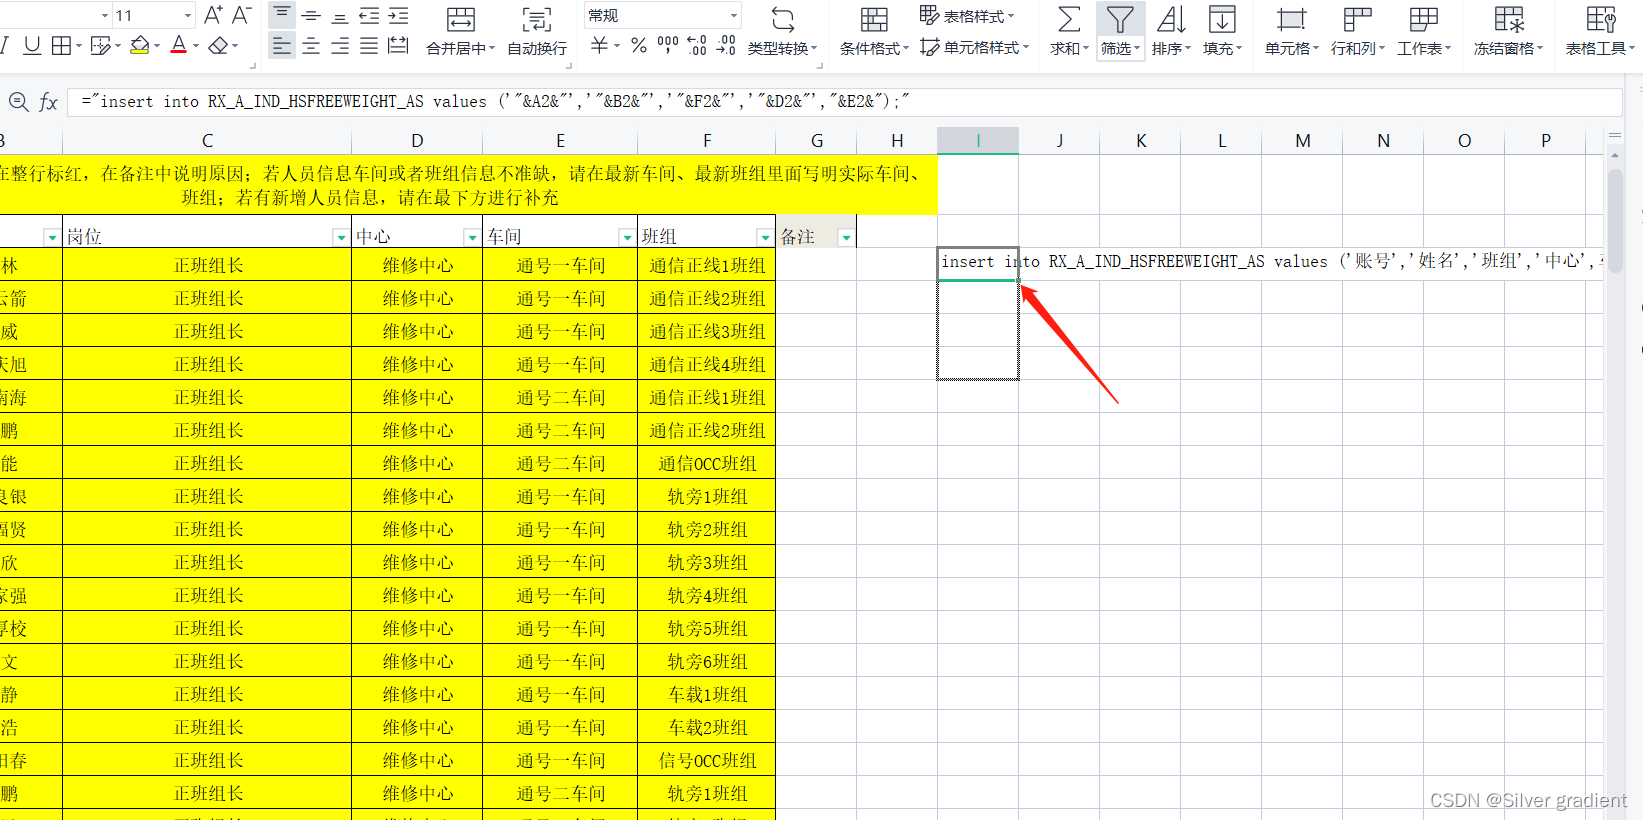Increase font size with A+ icon
1643x820 pixels.
[213, 15]
